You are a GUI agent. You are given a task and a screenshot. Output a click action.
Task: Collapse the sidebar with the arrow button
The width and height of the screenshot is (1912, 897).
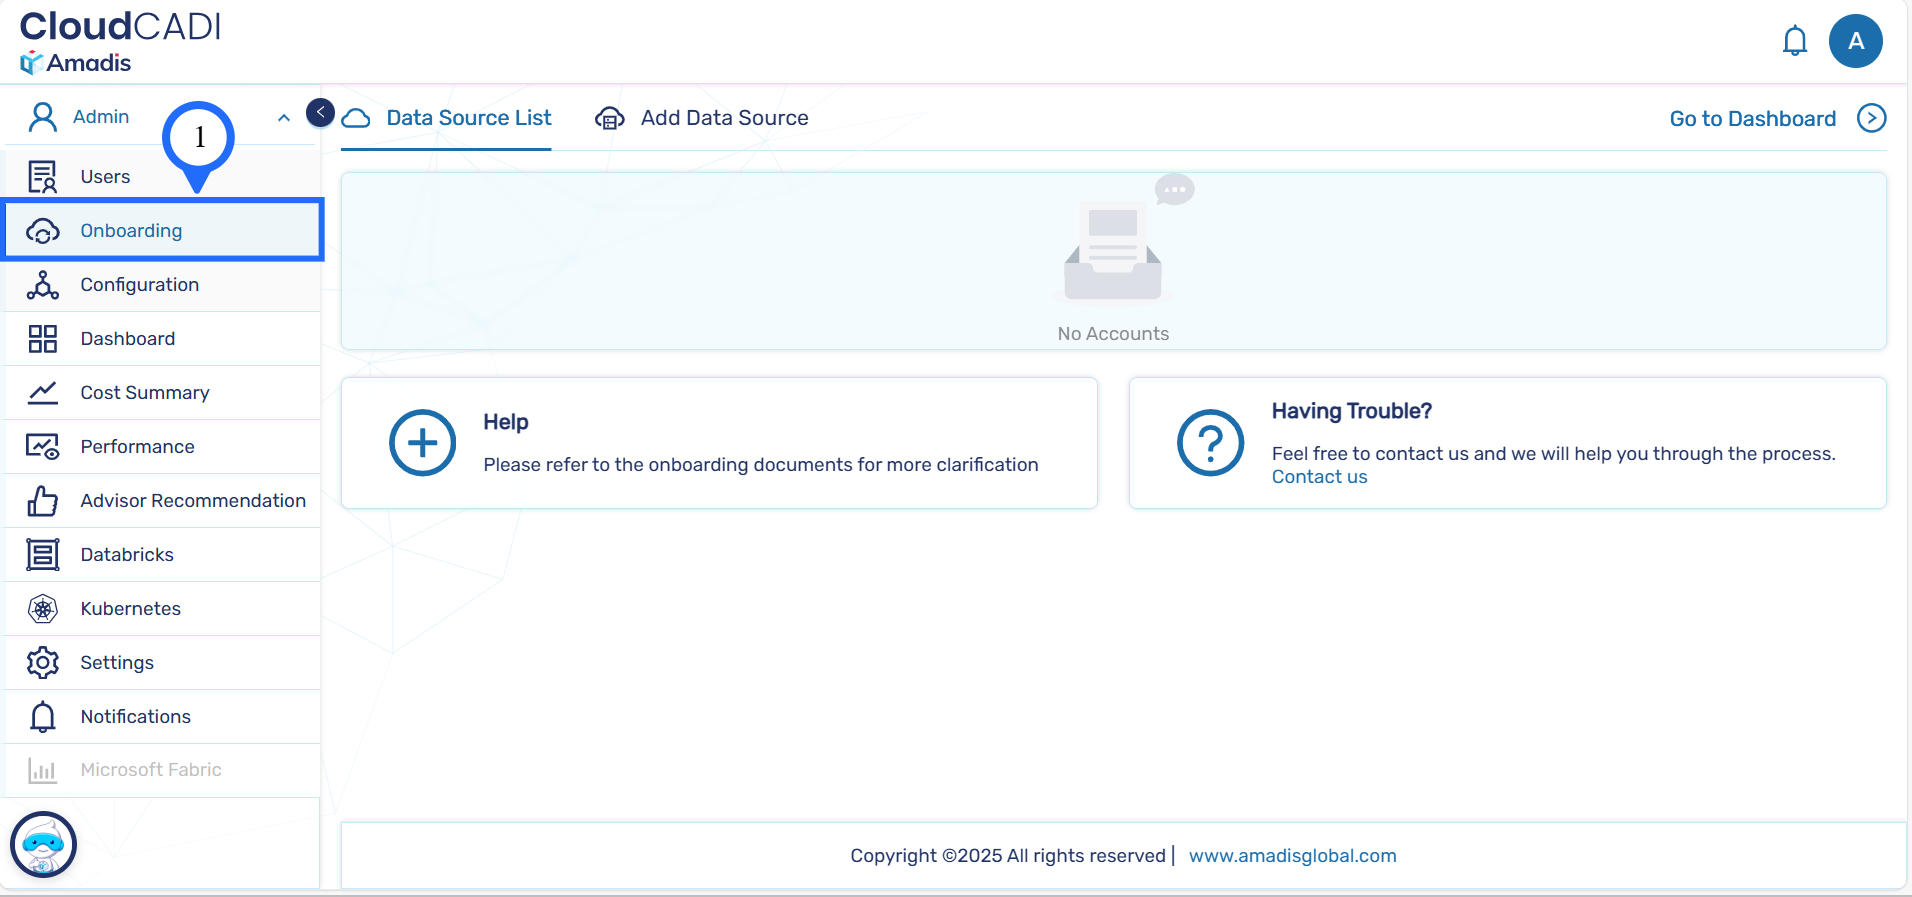point(320,112)
